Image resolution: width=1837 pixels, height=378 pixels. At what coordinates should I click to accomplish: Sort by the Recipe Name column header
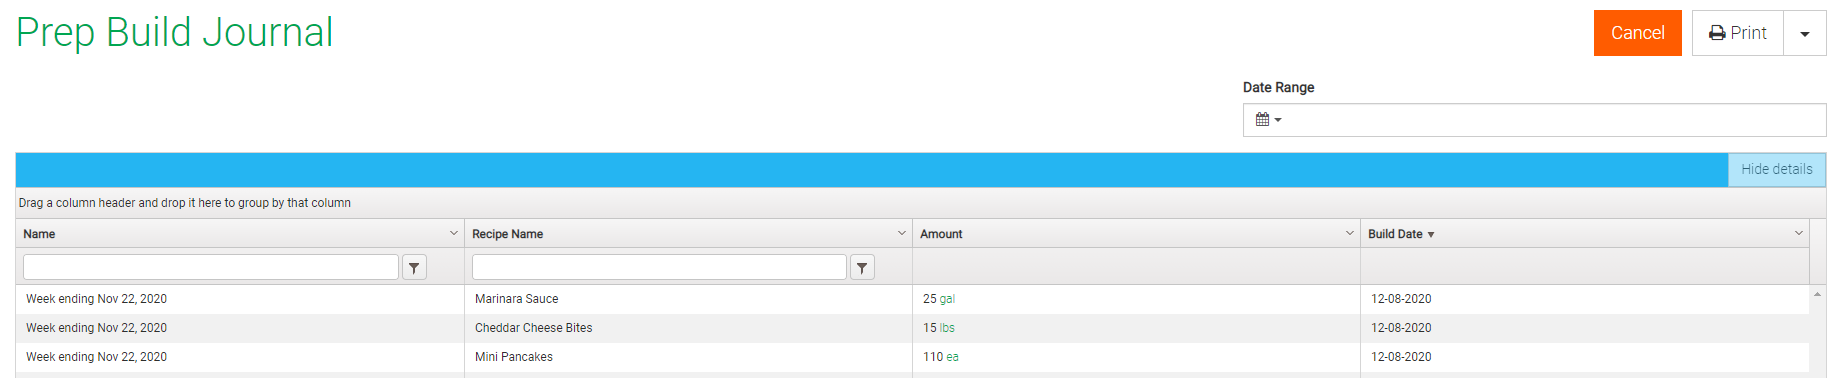click(x=507, y=234)
